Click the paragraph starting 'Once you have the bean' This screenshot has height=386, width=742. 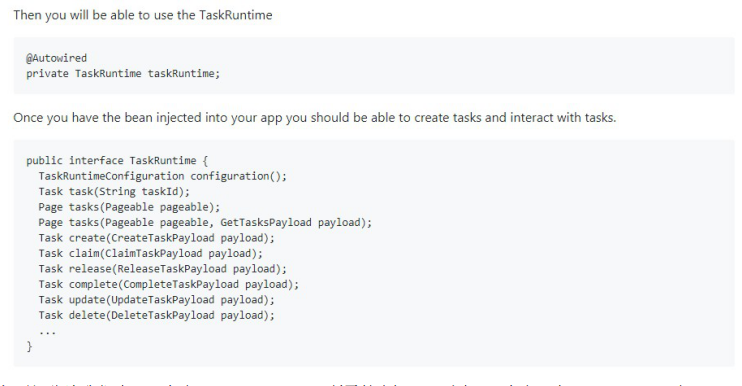click(x=315, y=117)
